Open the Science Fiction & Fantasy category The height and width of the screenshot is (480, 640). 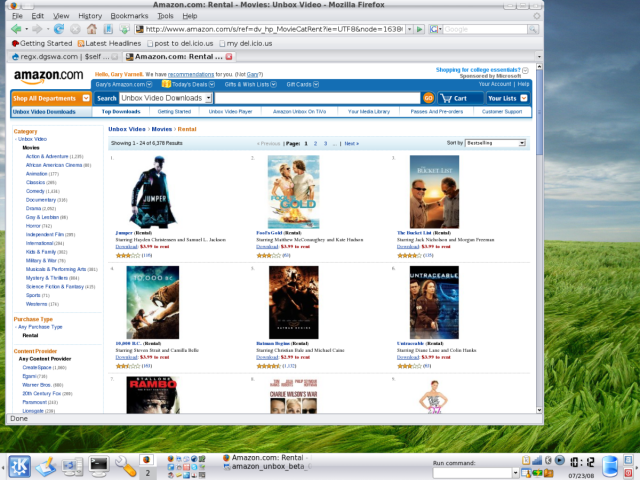point(55,287)
